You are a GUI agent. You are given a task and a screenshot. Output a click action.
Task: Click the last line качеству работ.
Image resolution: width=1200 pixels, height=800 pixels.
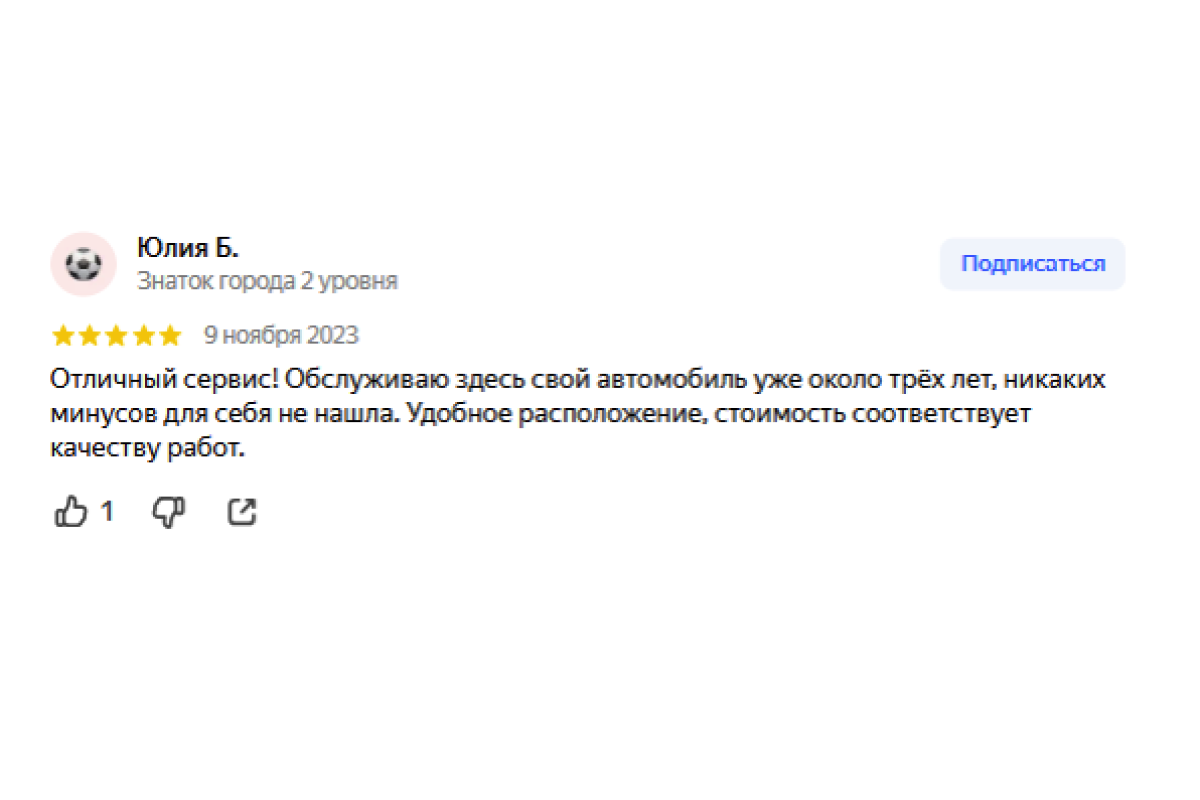(x=146, y=450)
